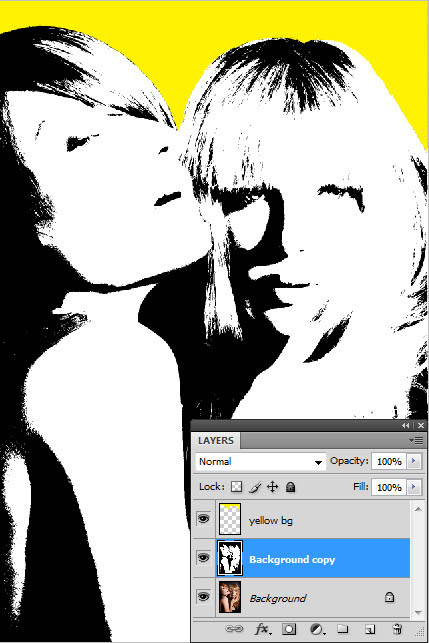Create a new layer
Screen dimensions: 429x643
[x=370, y=629]
